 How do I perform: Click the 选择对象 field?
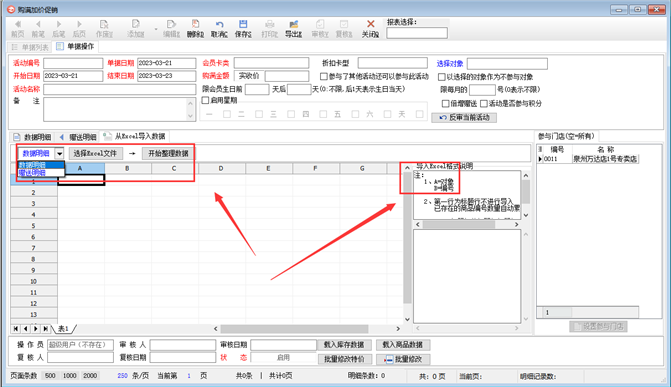tap(507, 64)
